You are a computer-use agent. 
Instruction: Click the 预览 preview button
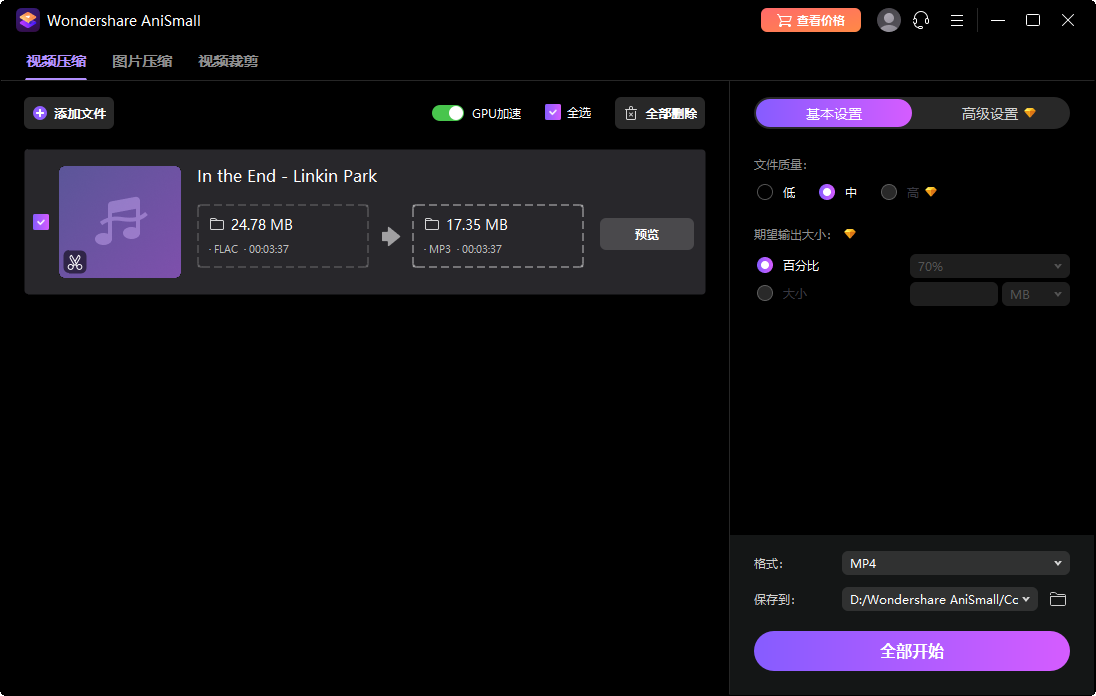[x=647, y=234]
